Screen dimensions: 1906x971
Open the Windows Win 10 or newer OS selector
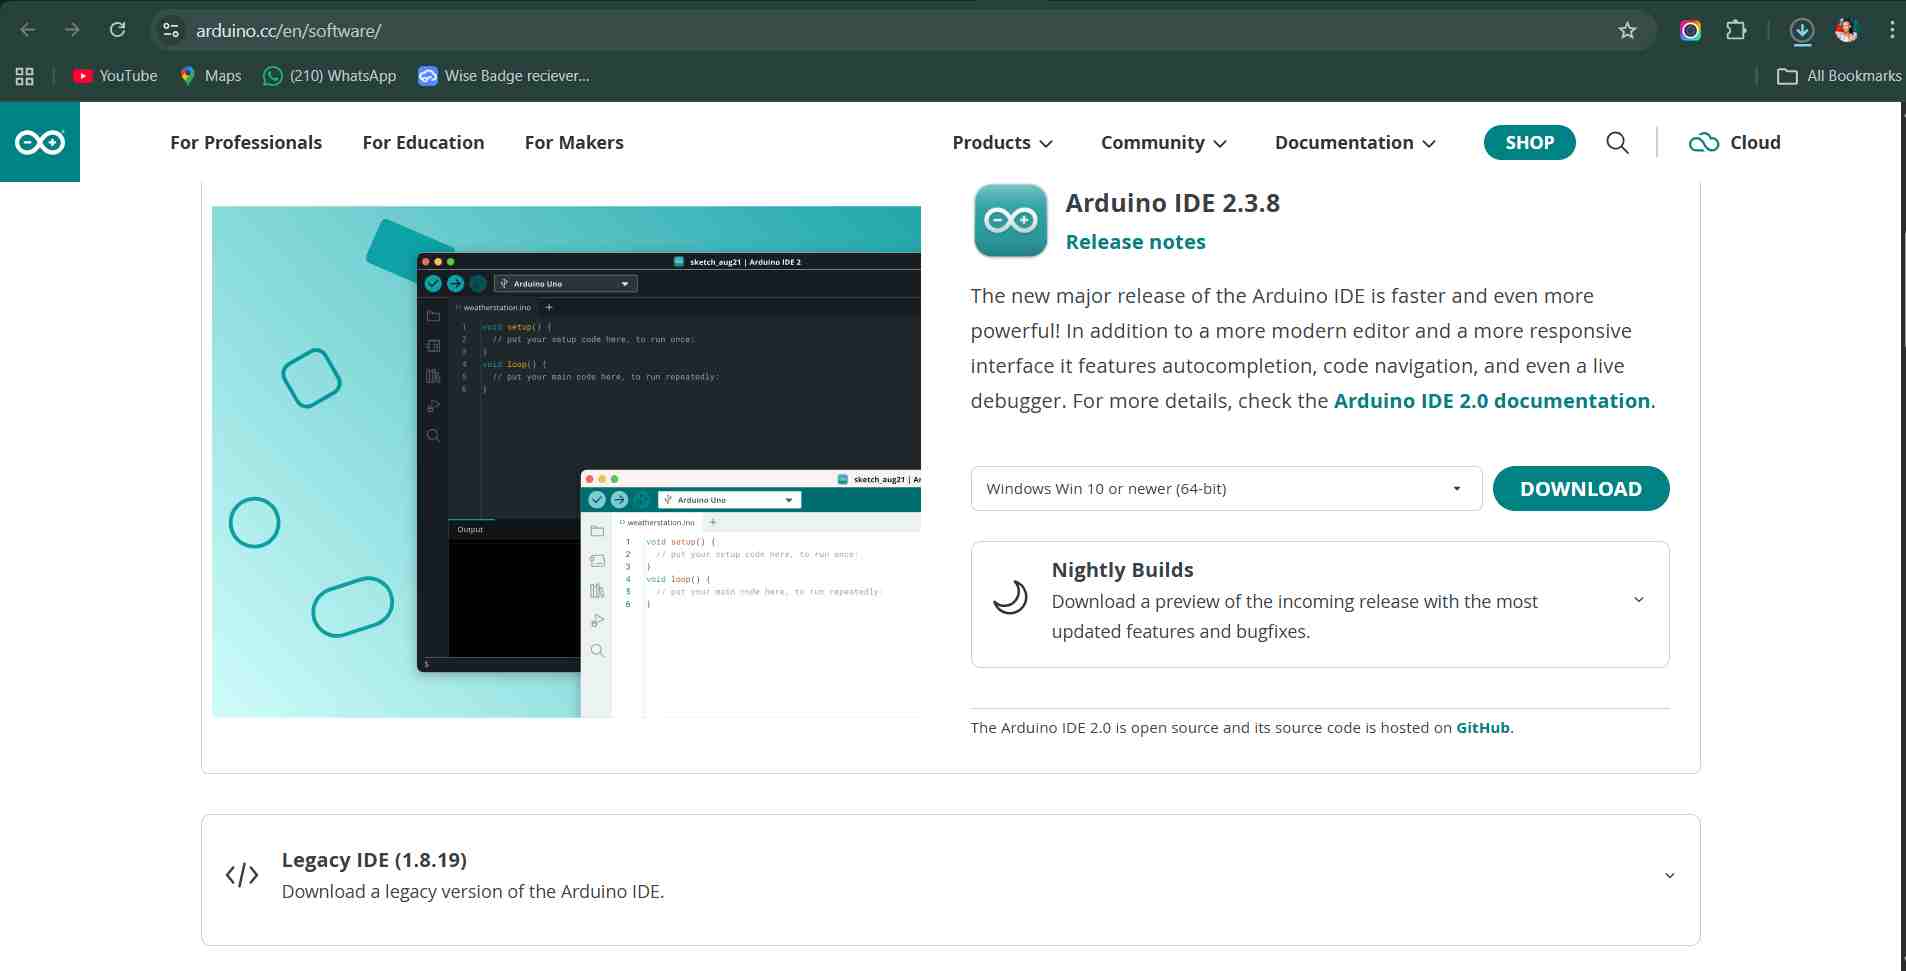tap(1226, 489)
